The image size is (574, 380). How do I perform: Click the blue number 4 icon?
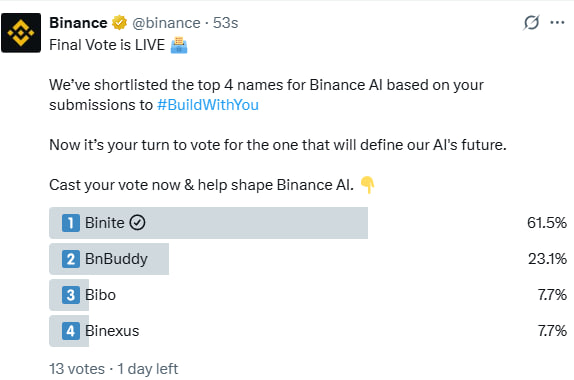tap(71, 331)
